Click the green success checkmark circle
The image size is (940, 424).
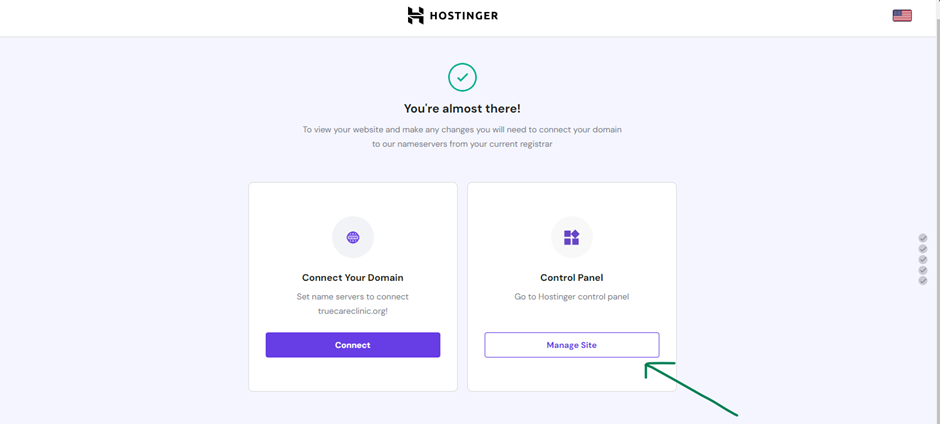click(462, 77)
